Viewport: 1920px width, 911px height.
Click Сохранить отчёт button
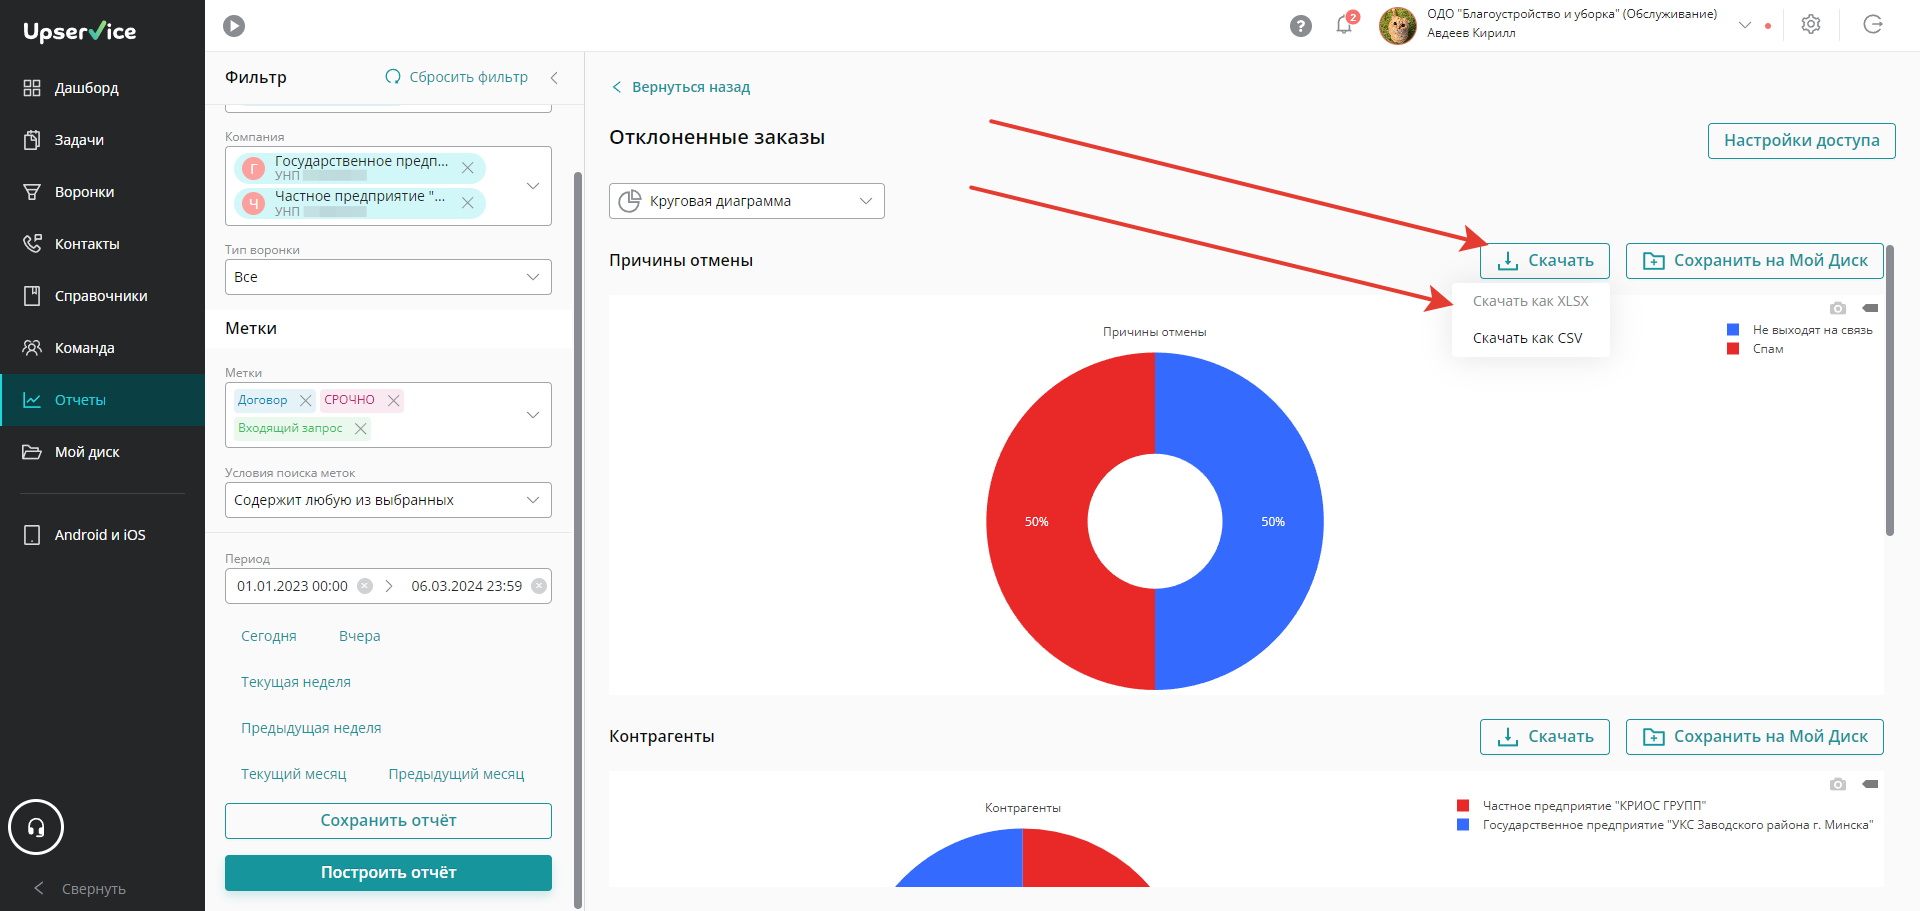click(388, 821)
